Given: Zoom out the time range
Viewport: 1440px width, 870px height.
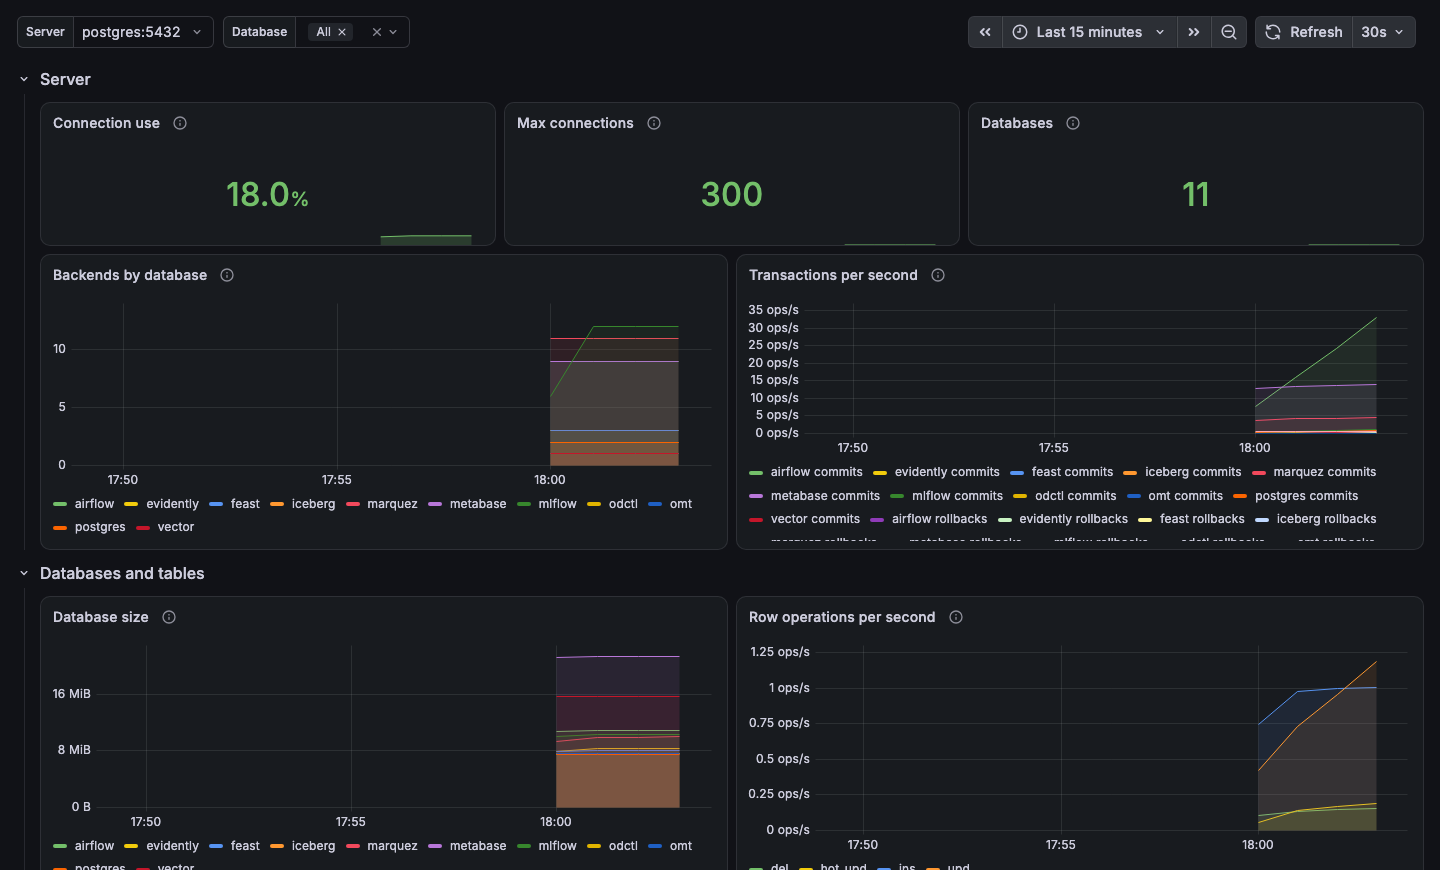Looking at the screenshot, I should pos(1229,32).
